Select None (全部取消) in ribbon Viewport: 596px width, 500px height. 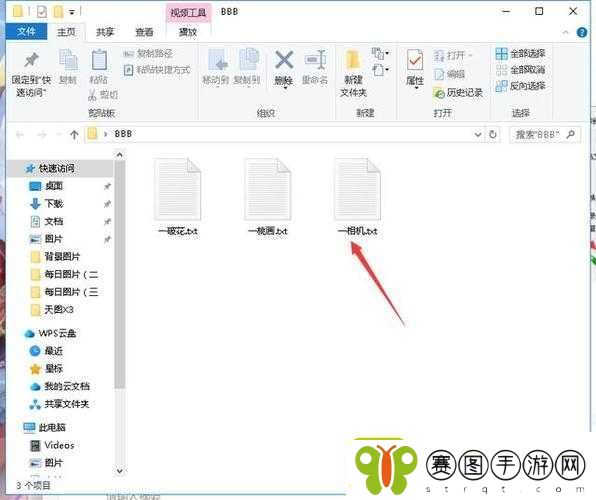(x=520, y=70)
